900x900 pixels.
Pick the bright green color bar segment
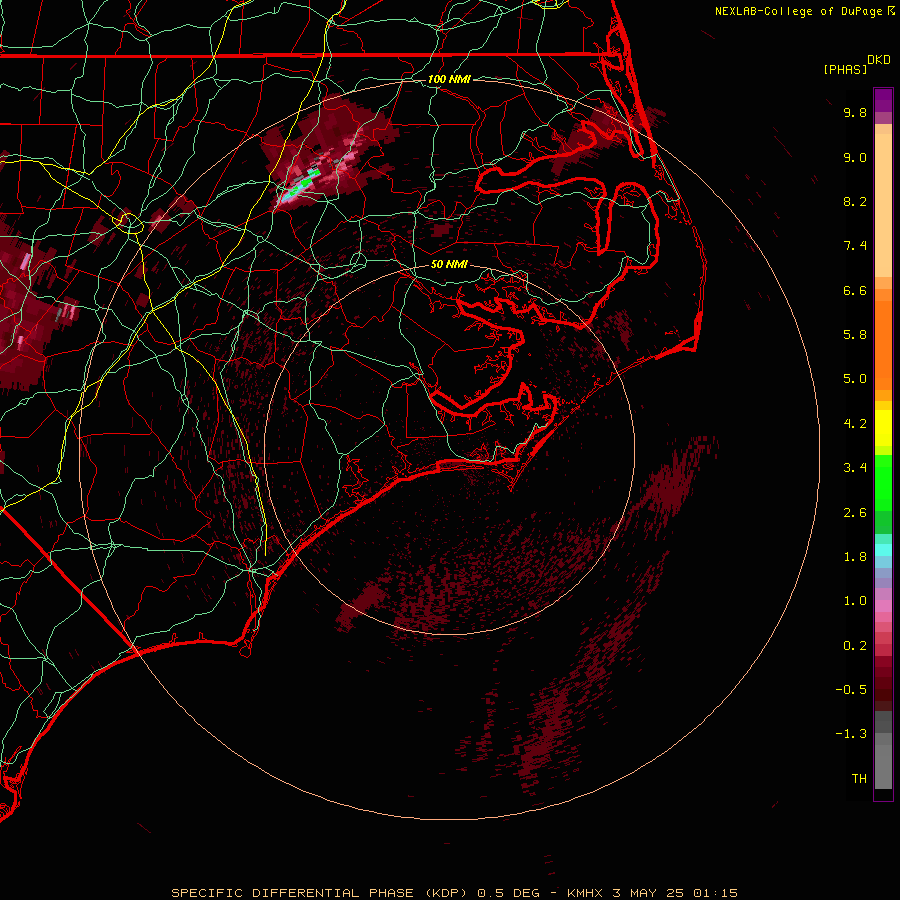(883, 483)
